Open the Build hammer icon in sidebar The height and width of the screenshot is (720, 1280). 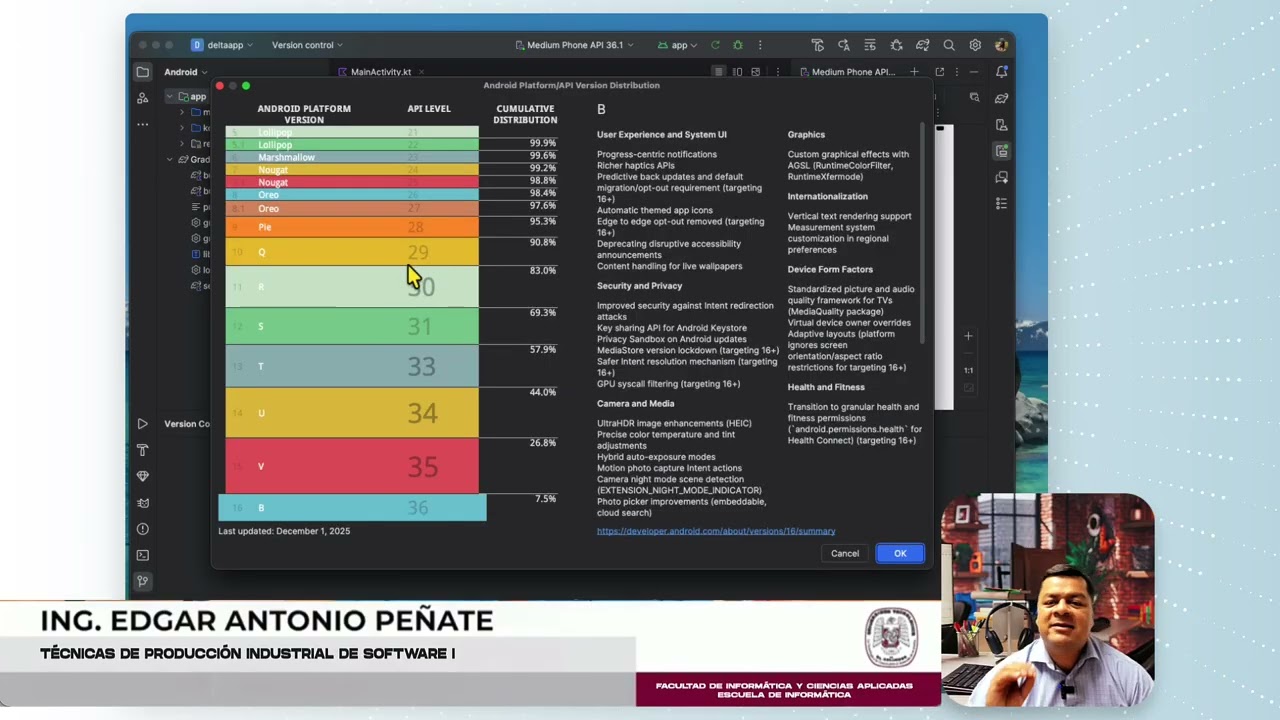143,450
